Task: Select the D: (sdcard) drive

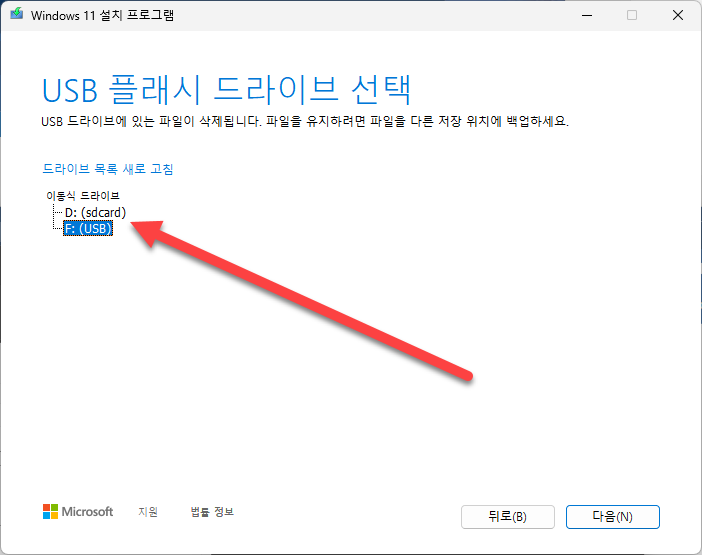Action: point(95,212)
